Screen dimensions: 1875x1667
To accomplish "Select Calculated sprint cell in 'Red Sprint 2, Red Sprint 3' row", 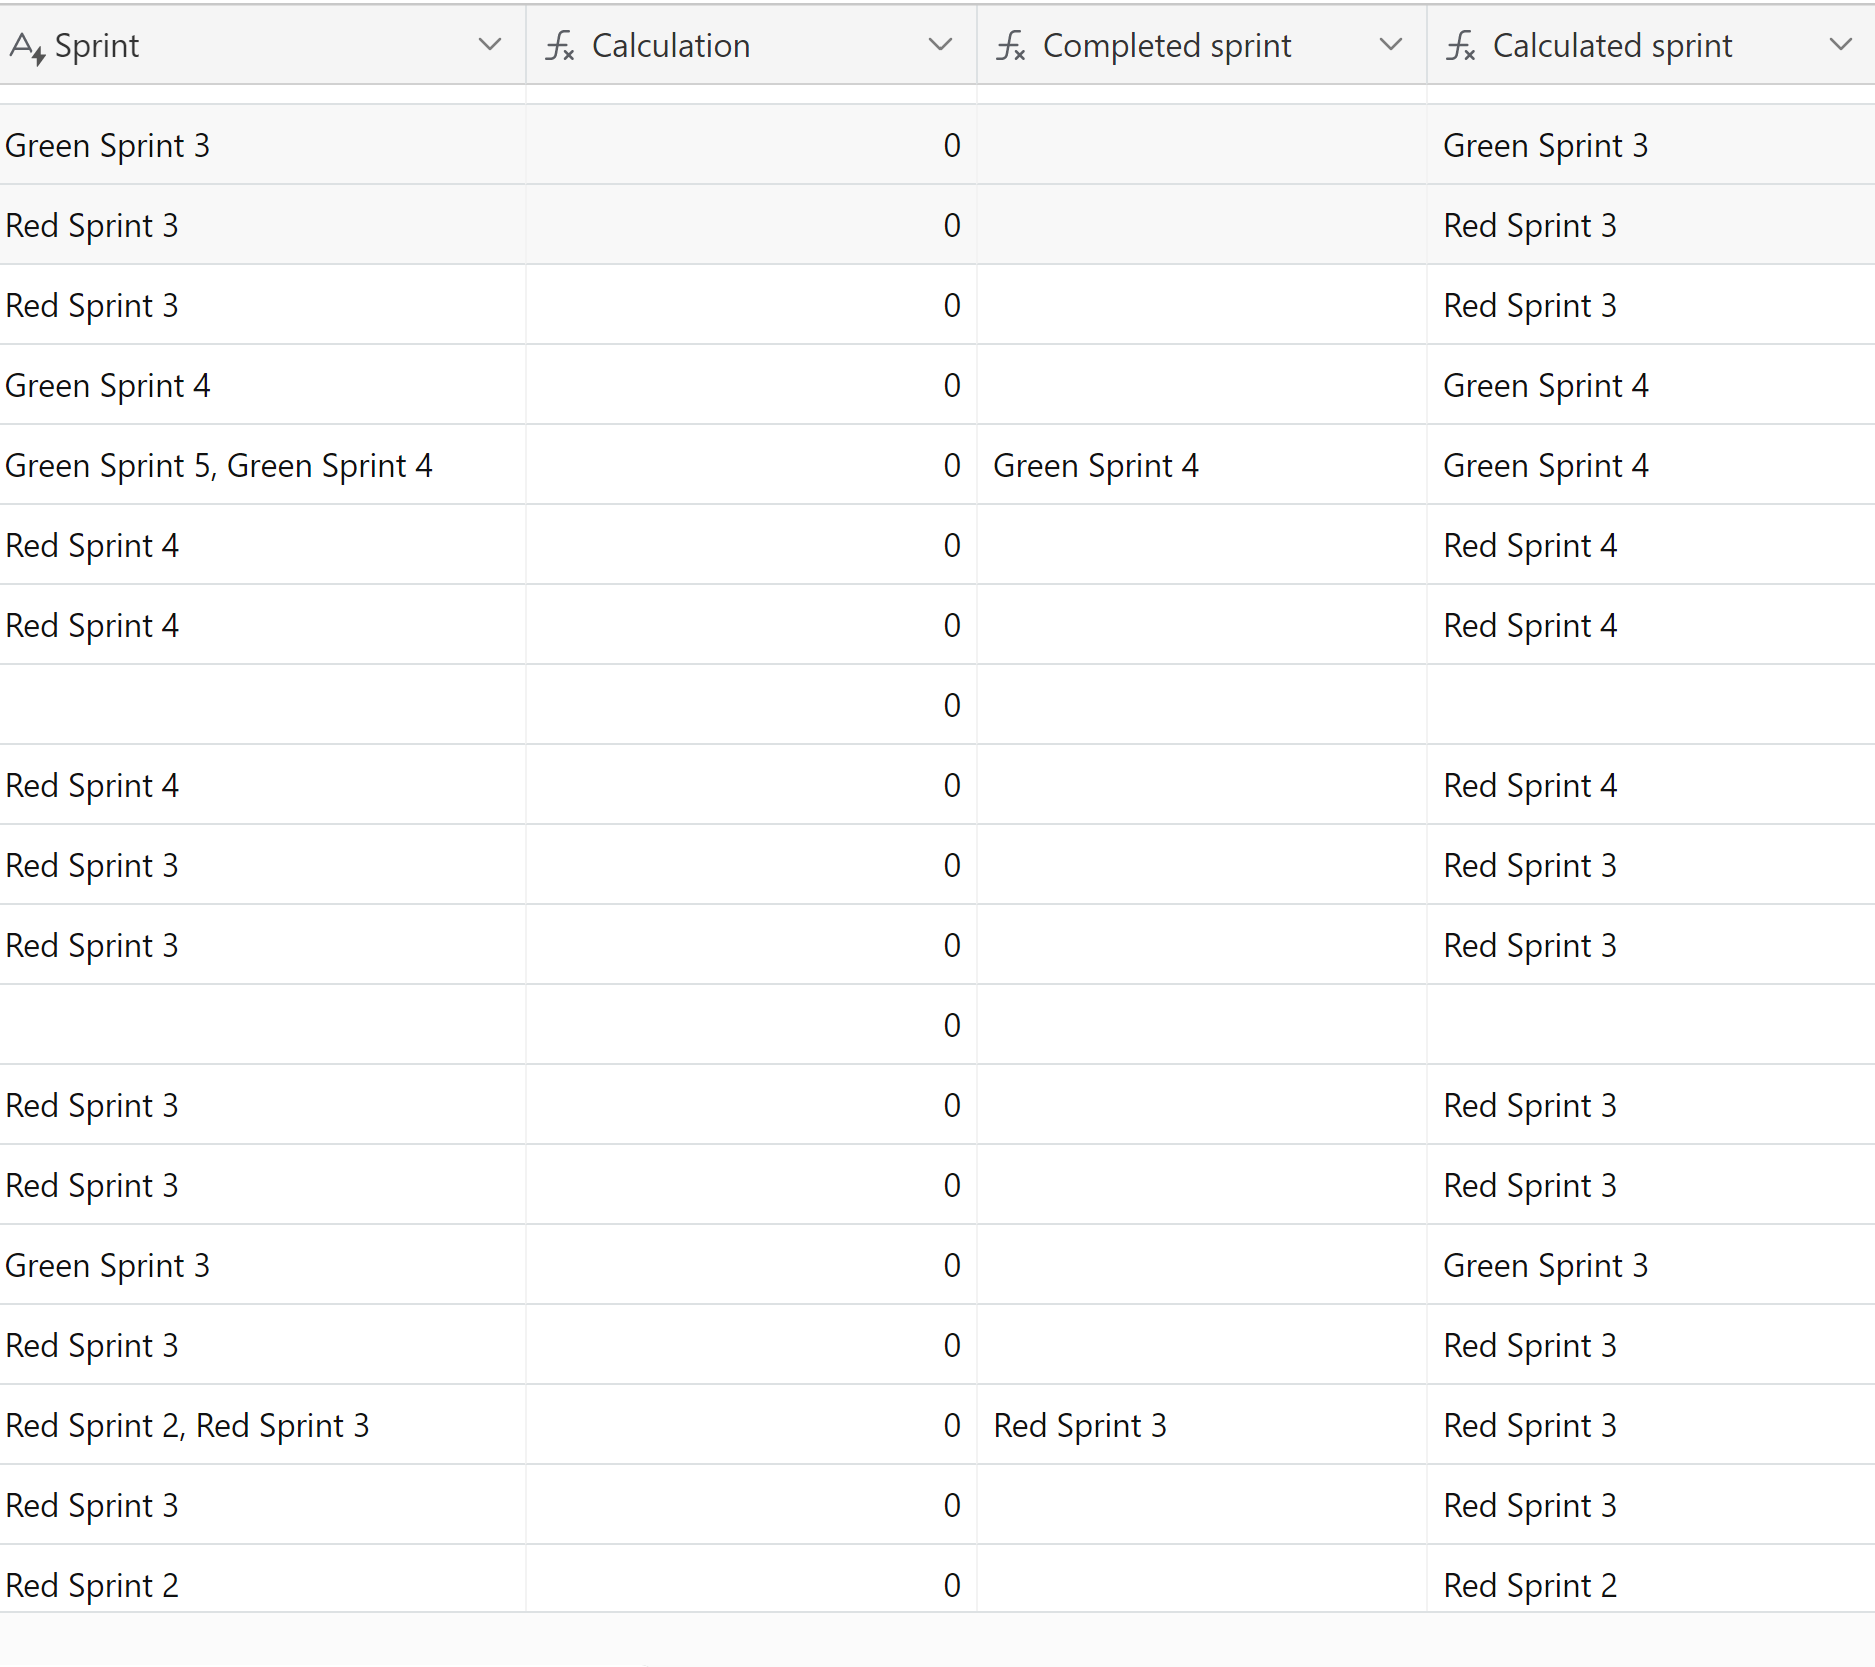I will coord(1651,1425).
